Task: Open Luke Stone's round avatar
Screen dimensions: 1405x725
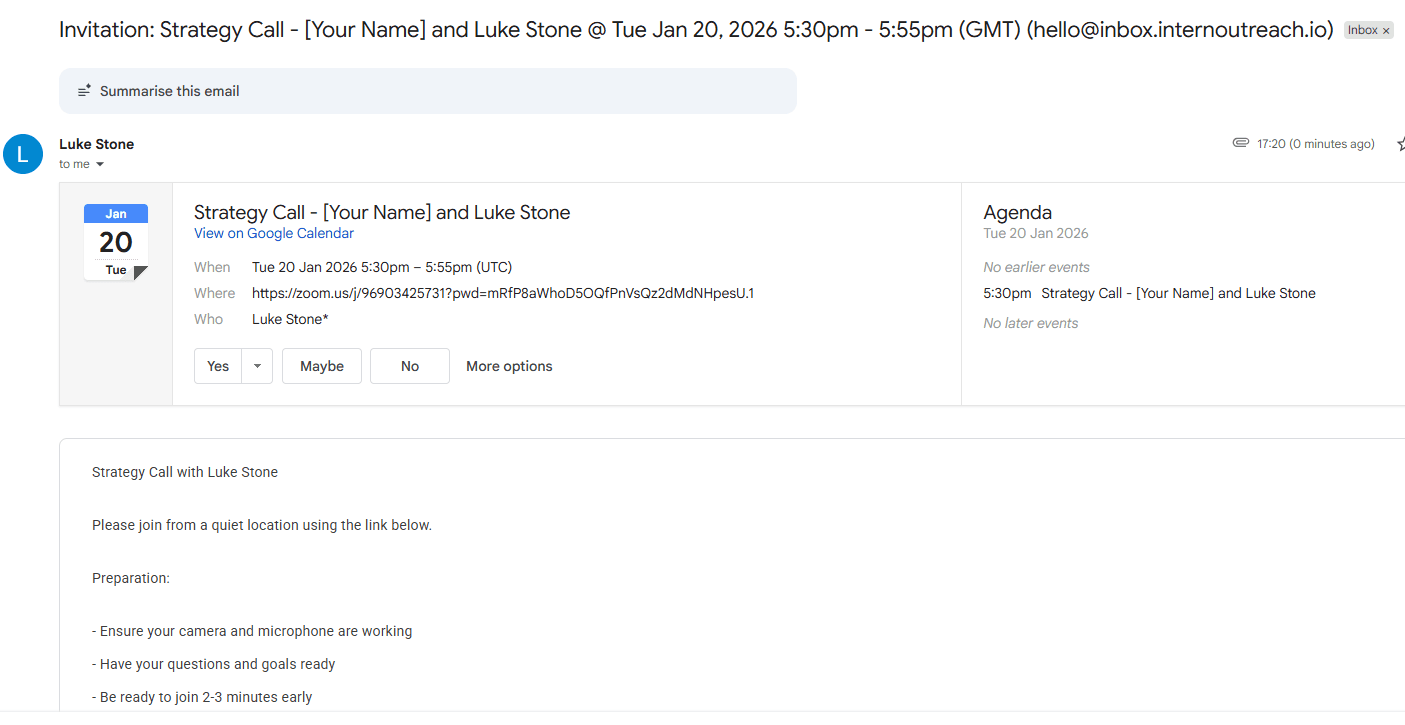Action: click(23, 153)
